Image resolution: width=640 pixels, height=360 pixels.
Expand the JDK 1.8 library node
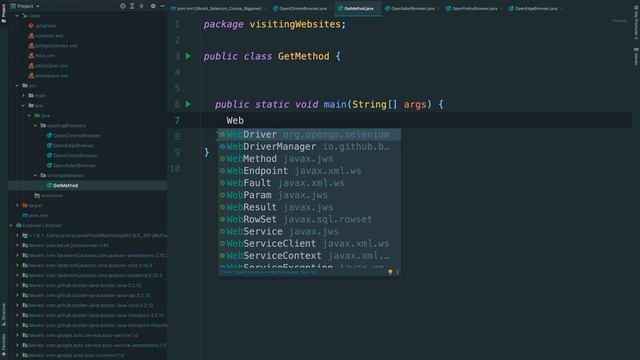17,236
